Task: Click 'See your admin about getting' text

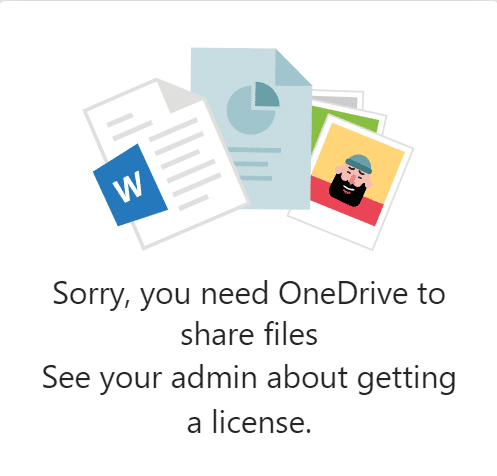Action: coord(249,379)
